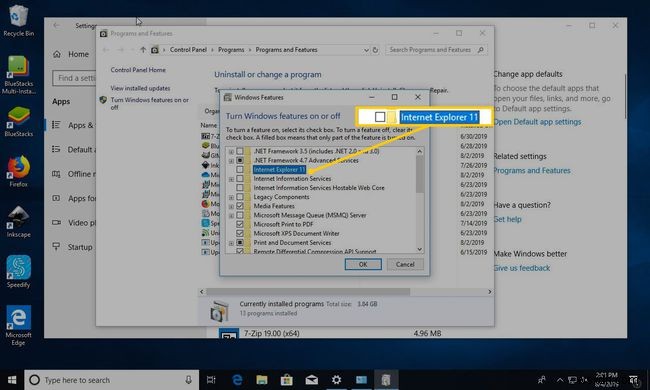Uncheck the Media Features checkbox
The width and height of the screenshot is (650, 390).
click(x=240, y=206)
